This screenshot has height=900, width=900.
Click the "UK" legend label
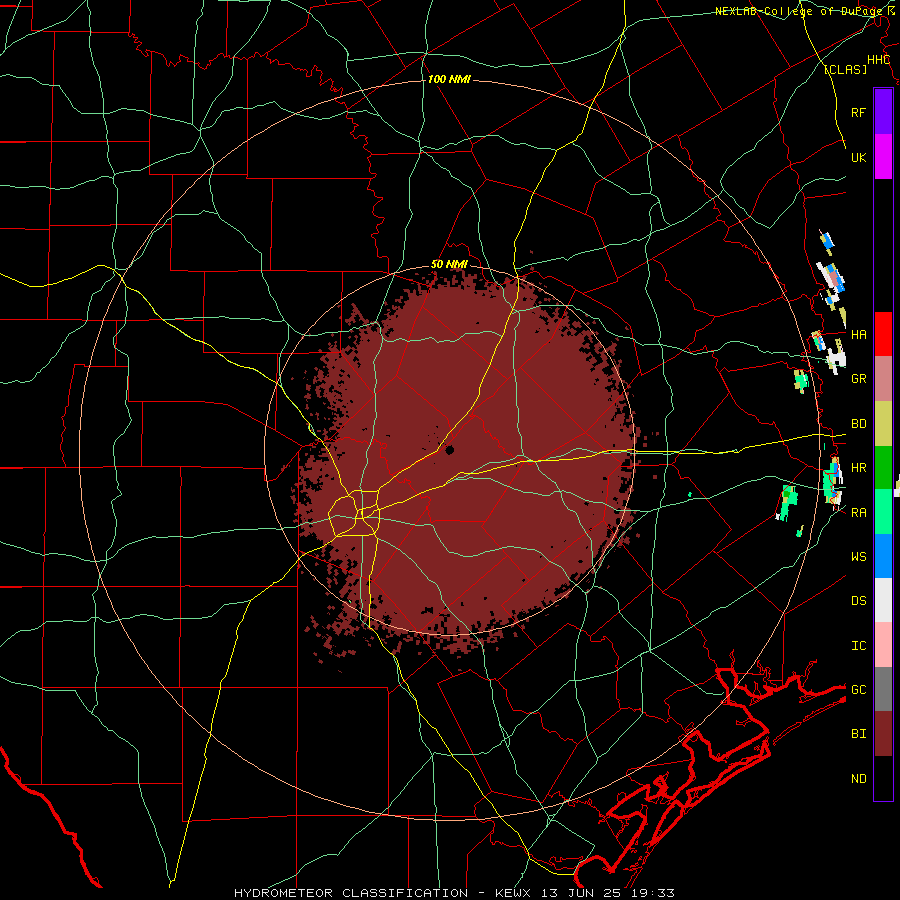[858, 157]
